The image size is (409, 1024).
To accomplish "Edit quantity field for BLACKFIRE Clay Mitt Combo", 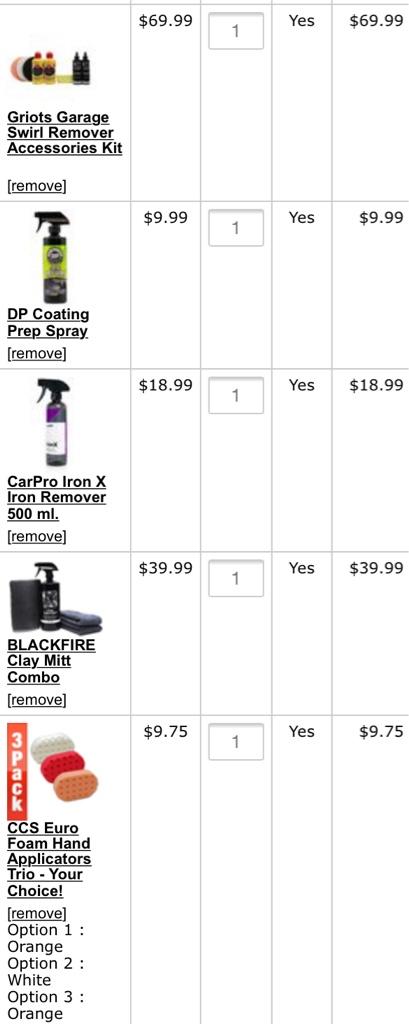I will (236, 578).
